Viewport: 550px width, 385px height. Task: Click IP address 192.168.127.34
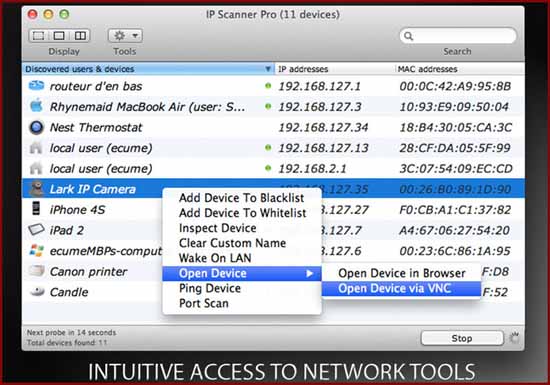pyautogui.click(x=323, y=128)
